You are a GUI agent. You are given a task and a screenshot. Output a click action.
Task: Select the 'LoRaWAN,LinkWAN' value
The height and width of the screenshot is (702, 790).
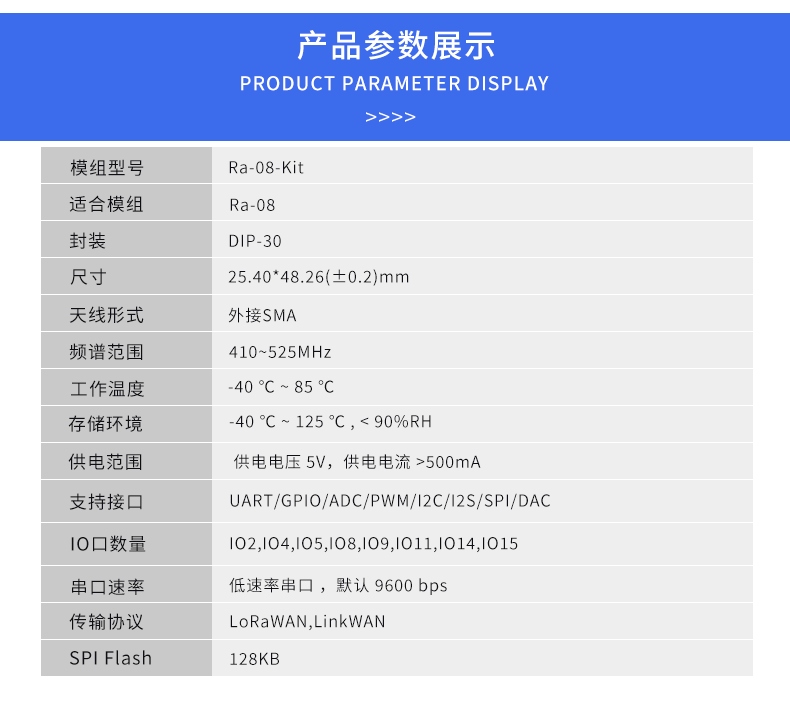307,621
